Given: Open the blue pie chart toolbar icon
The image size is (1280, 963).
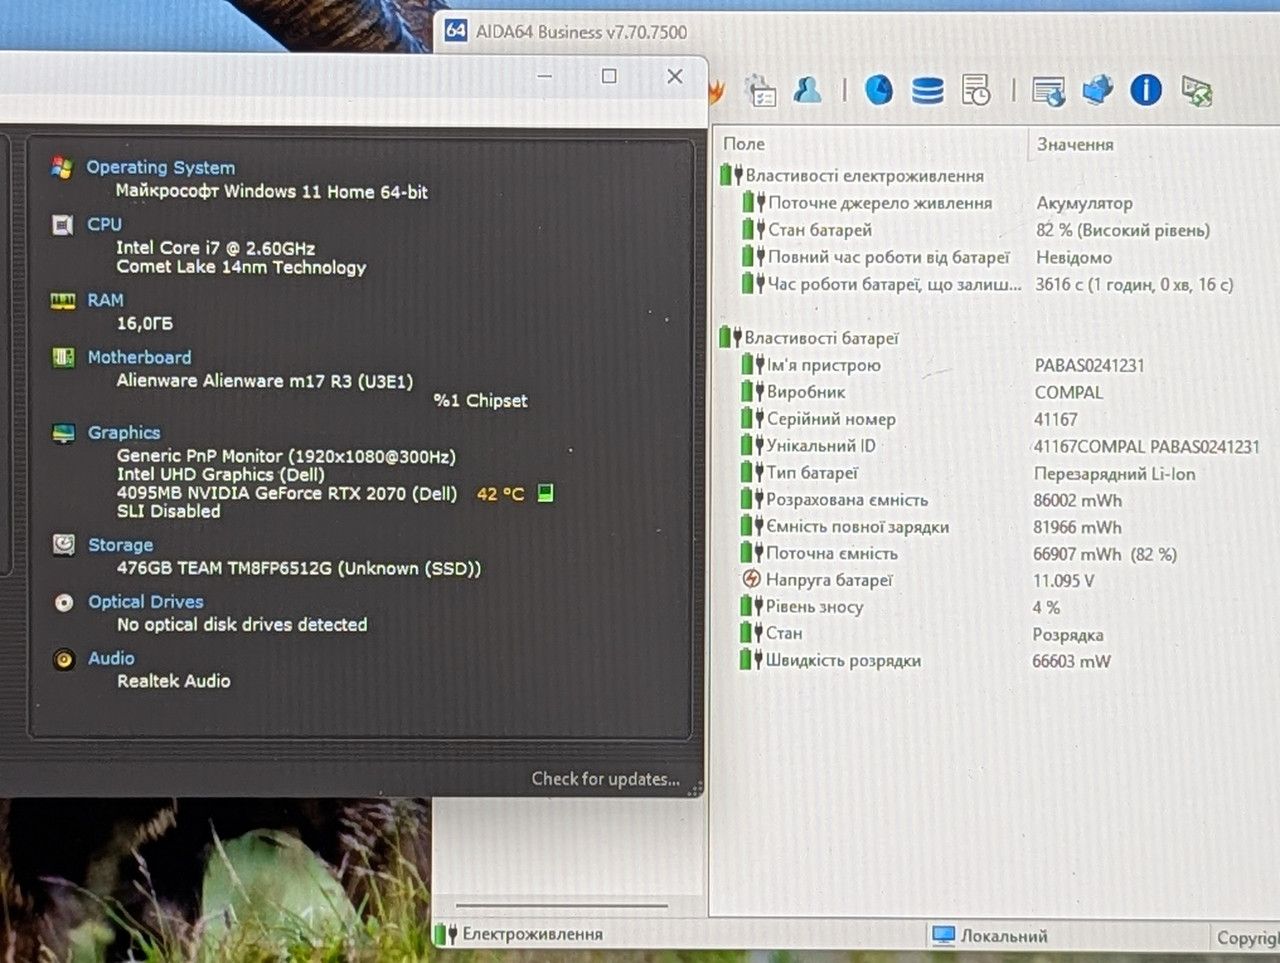Looking at the screenshot, I should tap(878, 90).
